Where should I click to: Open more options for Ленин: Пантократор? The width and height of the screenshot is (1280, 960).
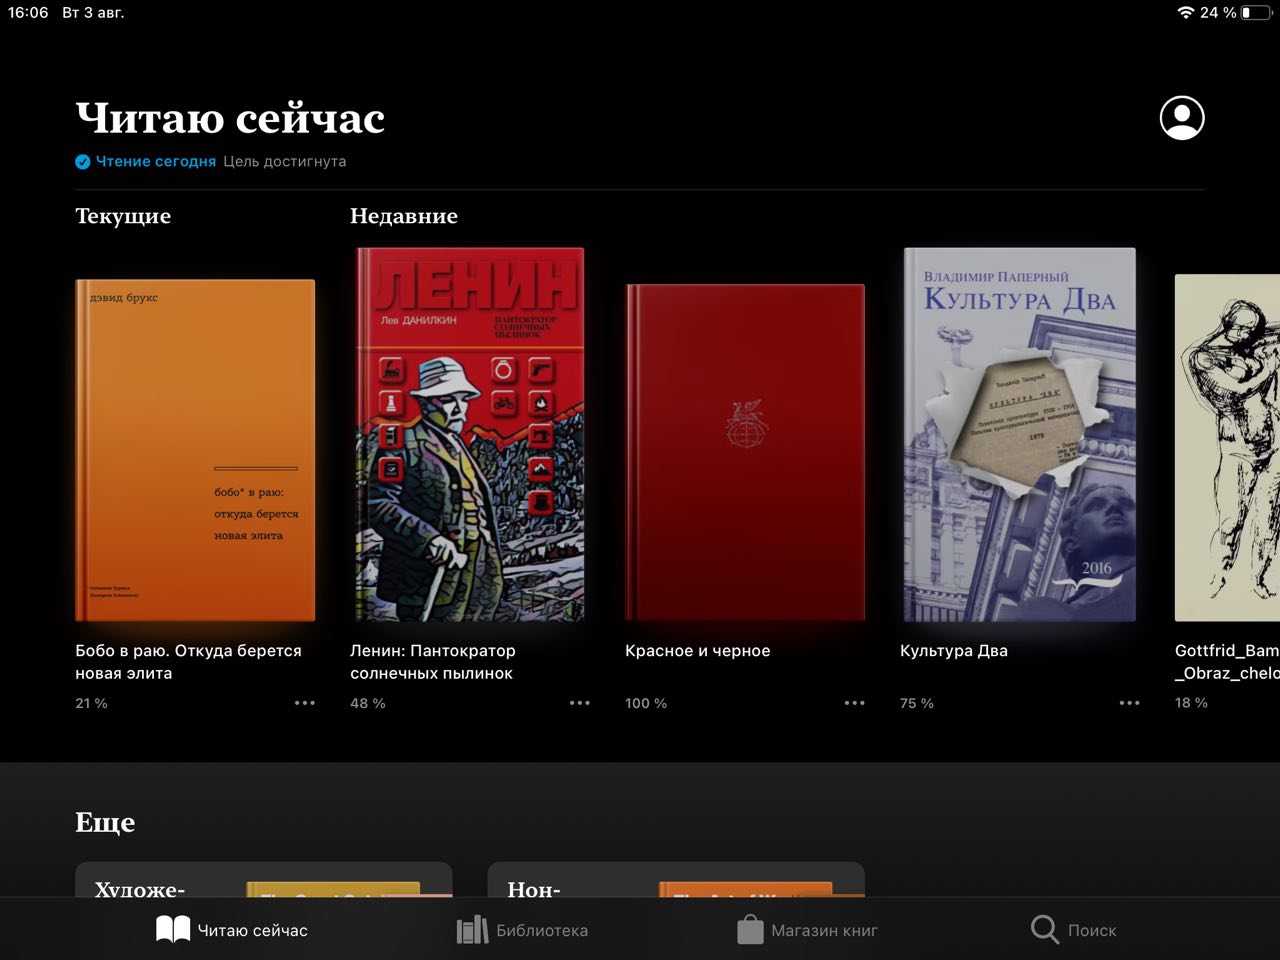(x=580, y=703)
